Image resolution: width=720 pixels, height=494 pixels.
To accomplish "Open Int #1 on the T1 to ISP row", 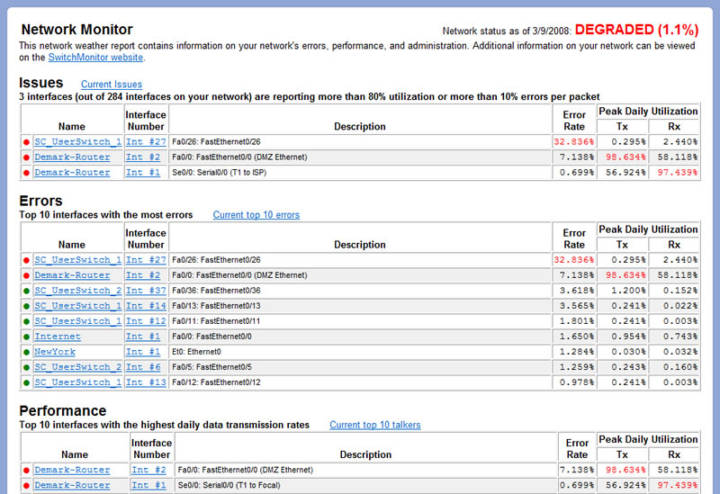I will (143, 173).
